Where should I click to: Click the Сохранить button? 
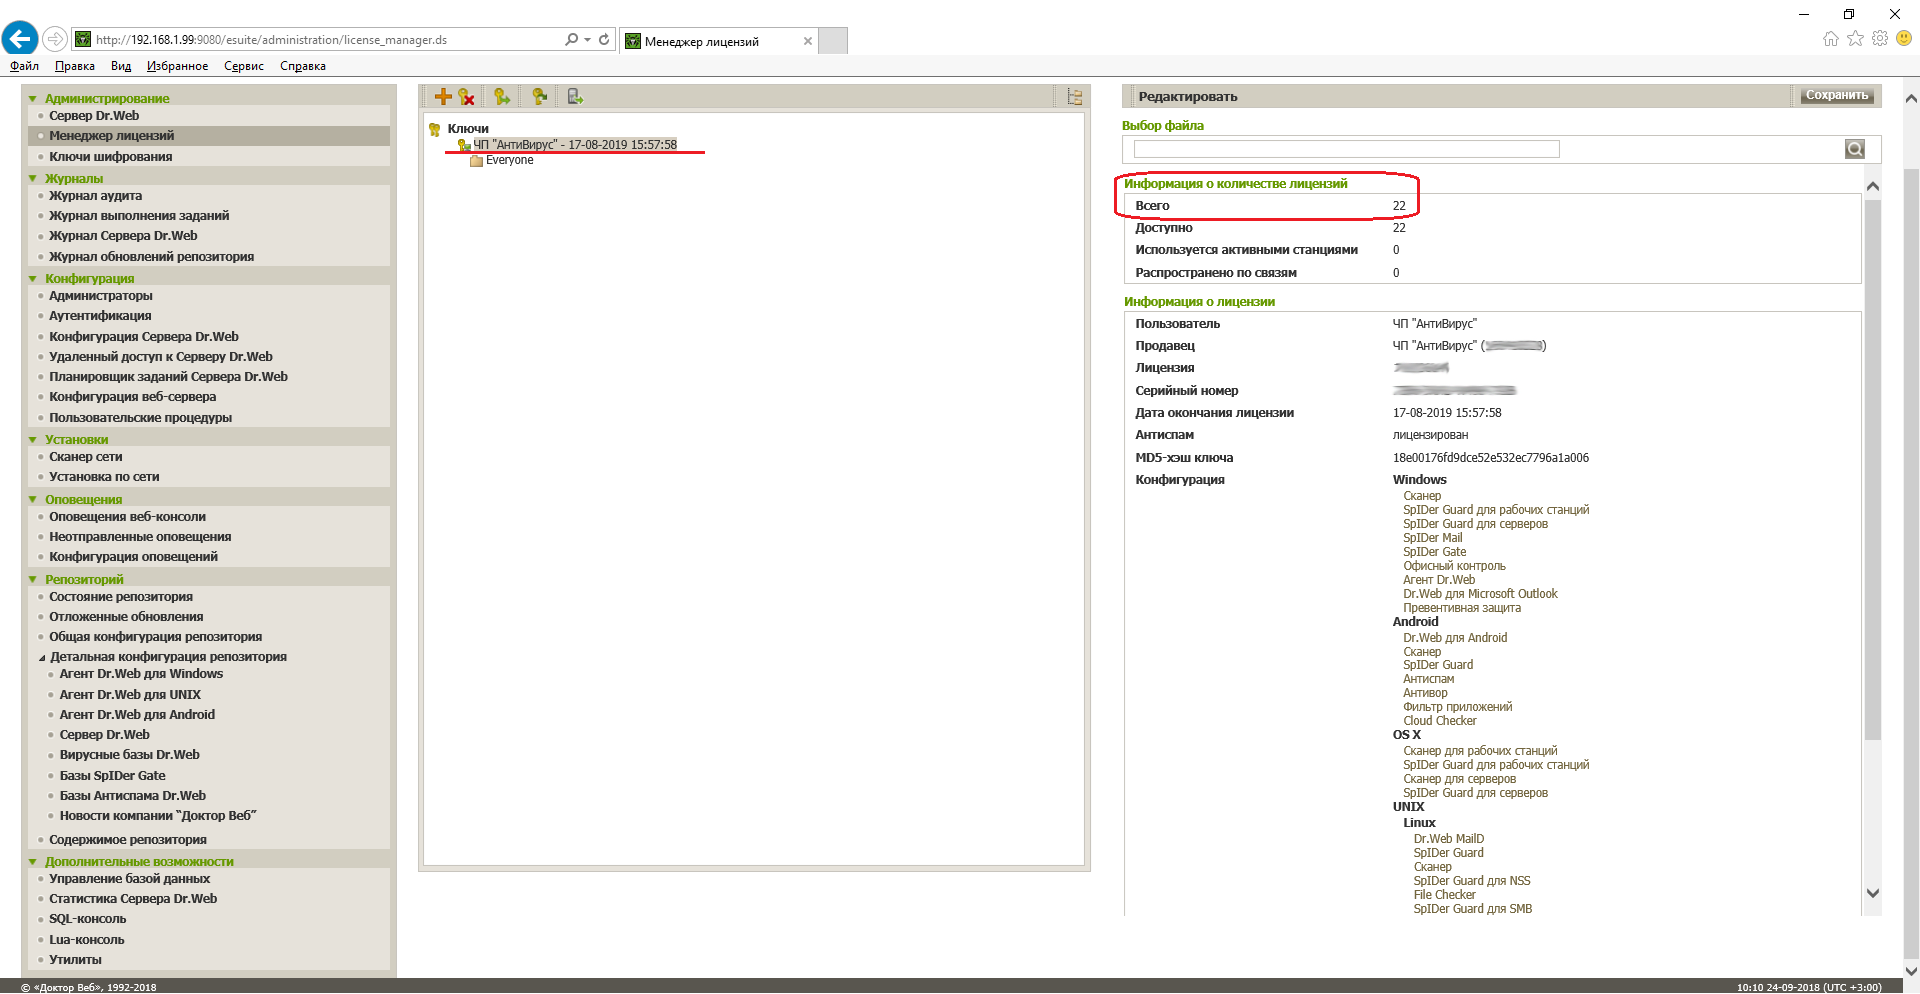[1836, 96]
